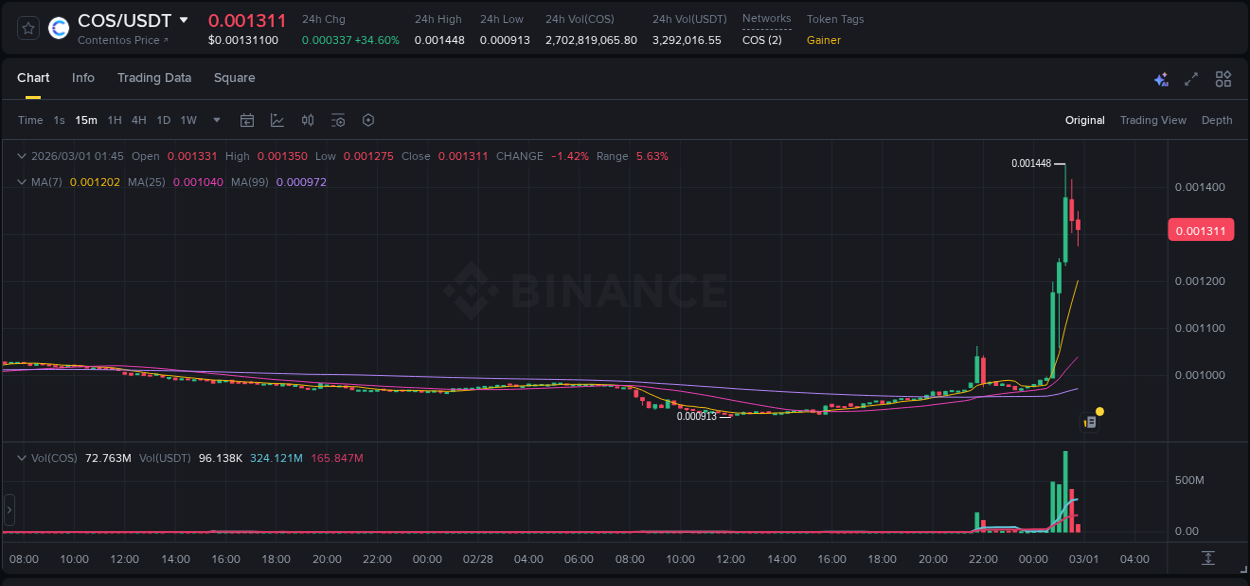Open the date range calendar picker
The width and height of the screenshot is (1250, 586).
(x=247, y=120)
